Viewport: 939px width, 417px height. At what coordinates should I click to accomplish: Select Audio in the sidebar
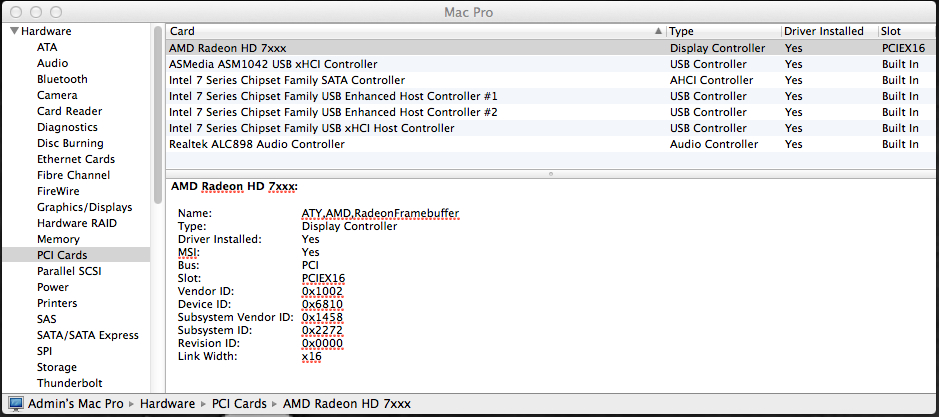pos(53,64)
